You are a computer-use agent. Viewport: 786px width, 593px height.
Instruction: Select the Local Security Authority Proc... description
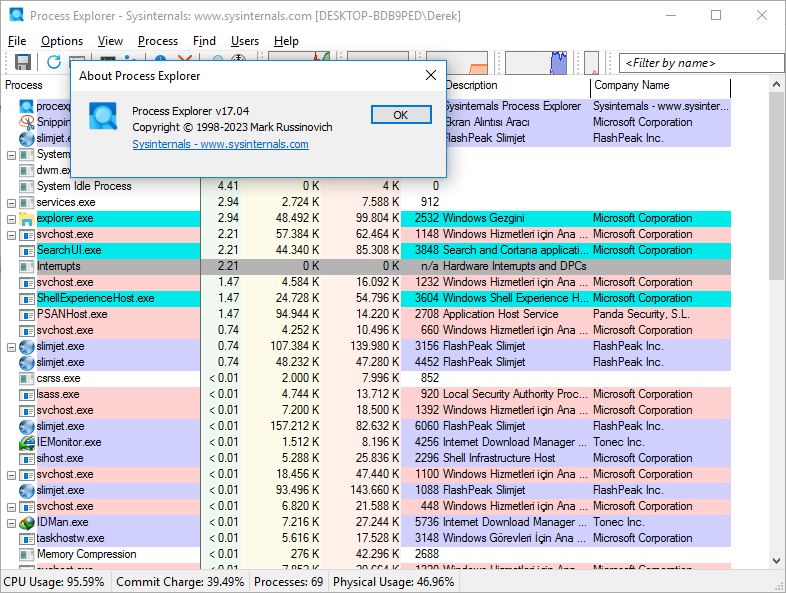pos(515,394)
